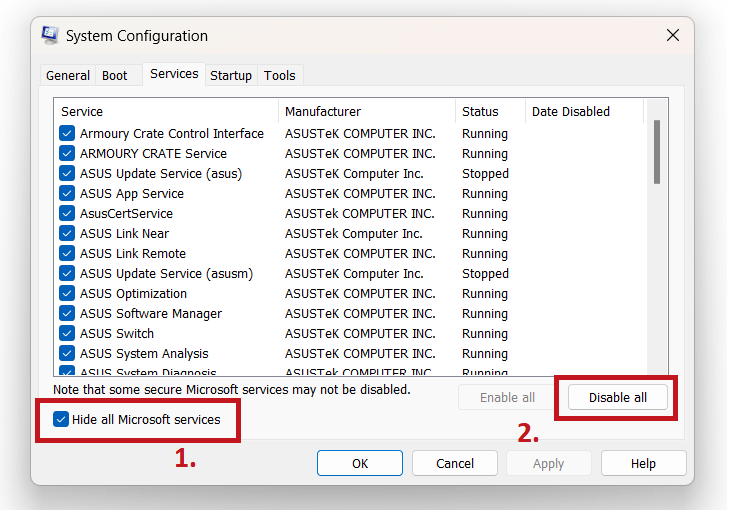Uncheck ASUS App Service checkbox
Viewport: 730px width, 517px height.
click(x=67, y=194)
